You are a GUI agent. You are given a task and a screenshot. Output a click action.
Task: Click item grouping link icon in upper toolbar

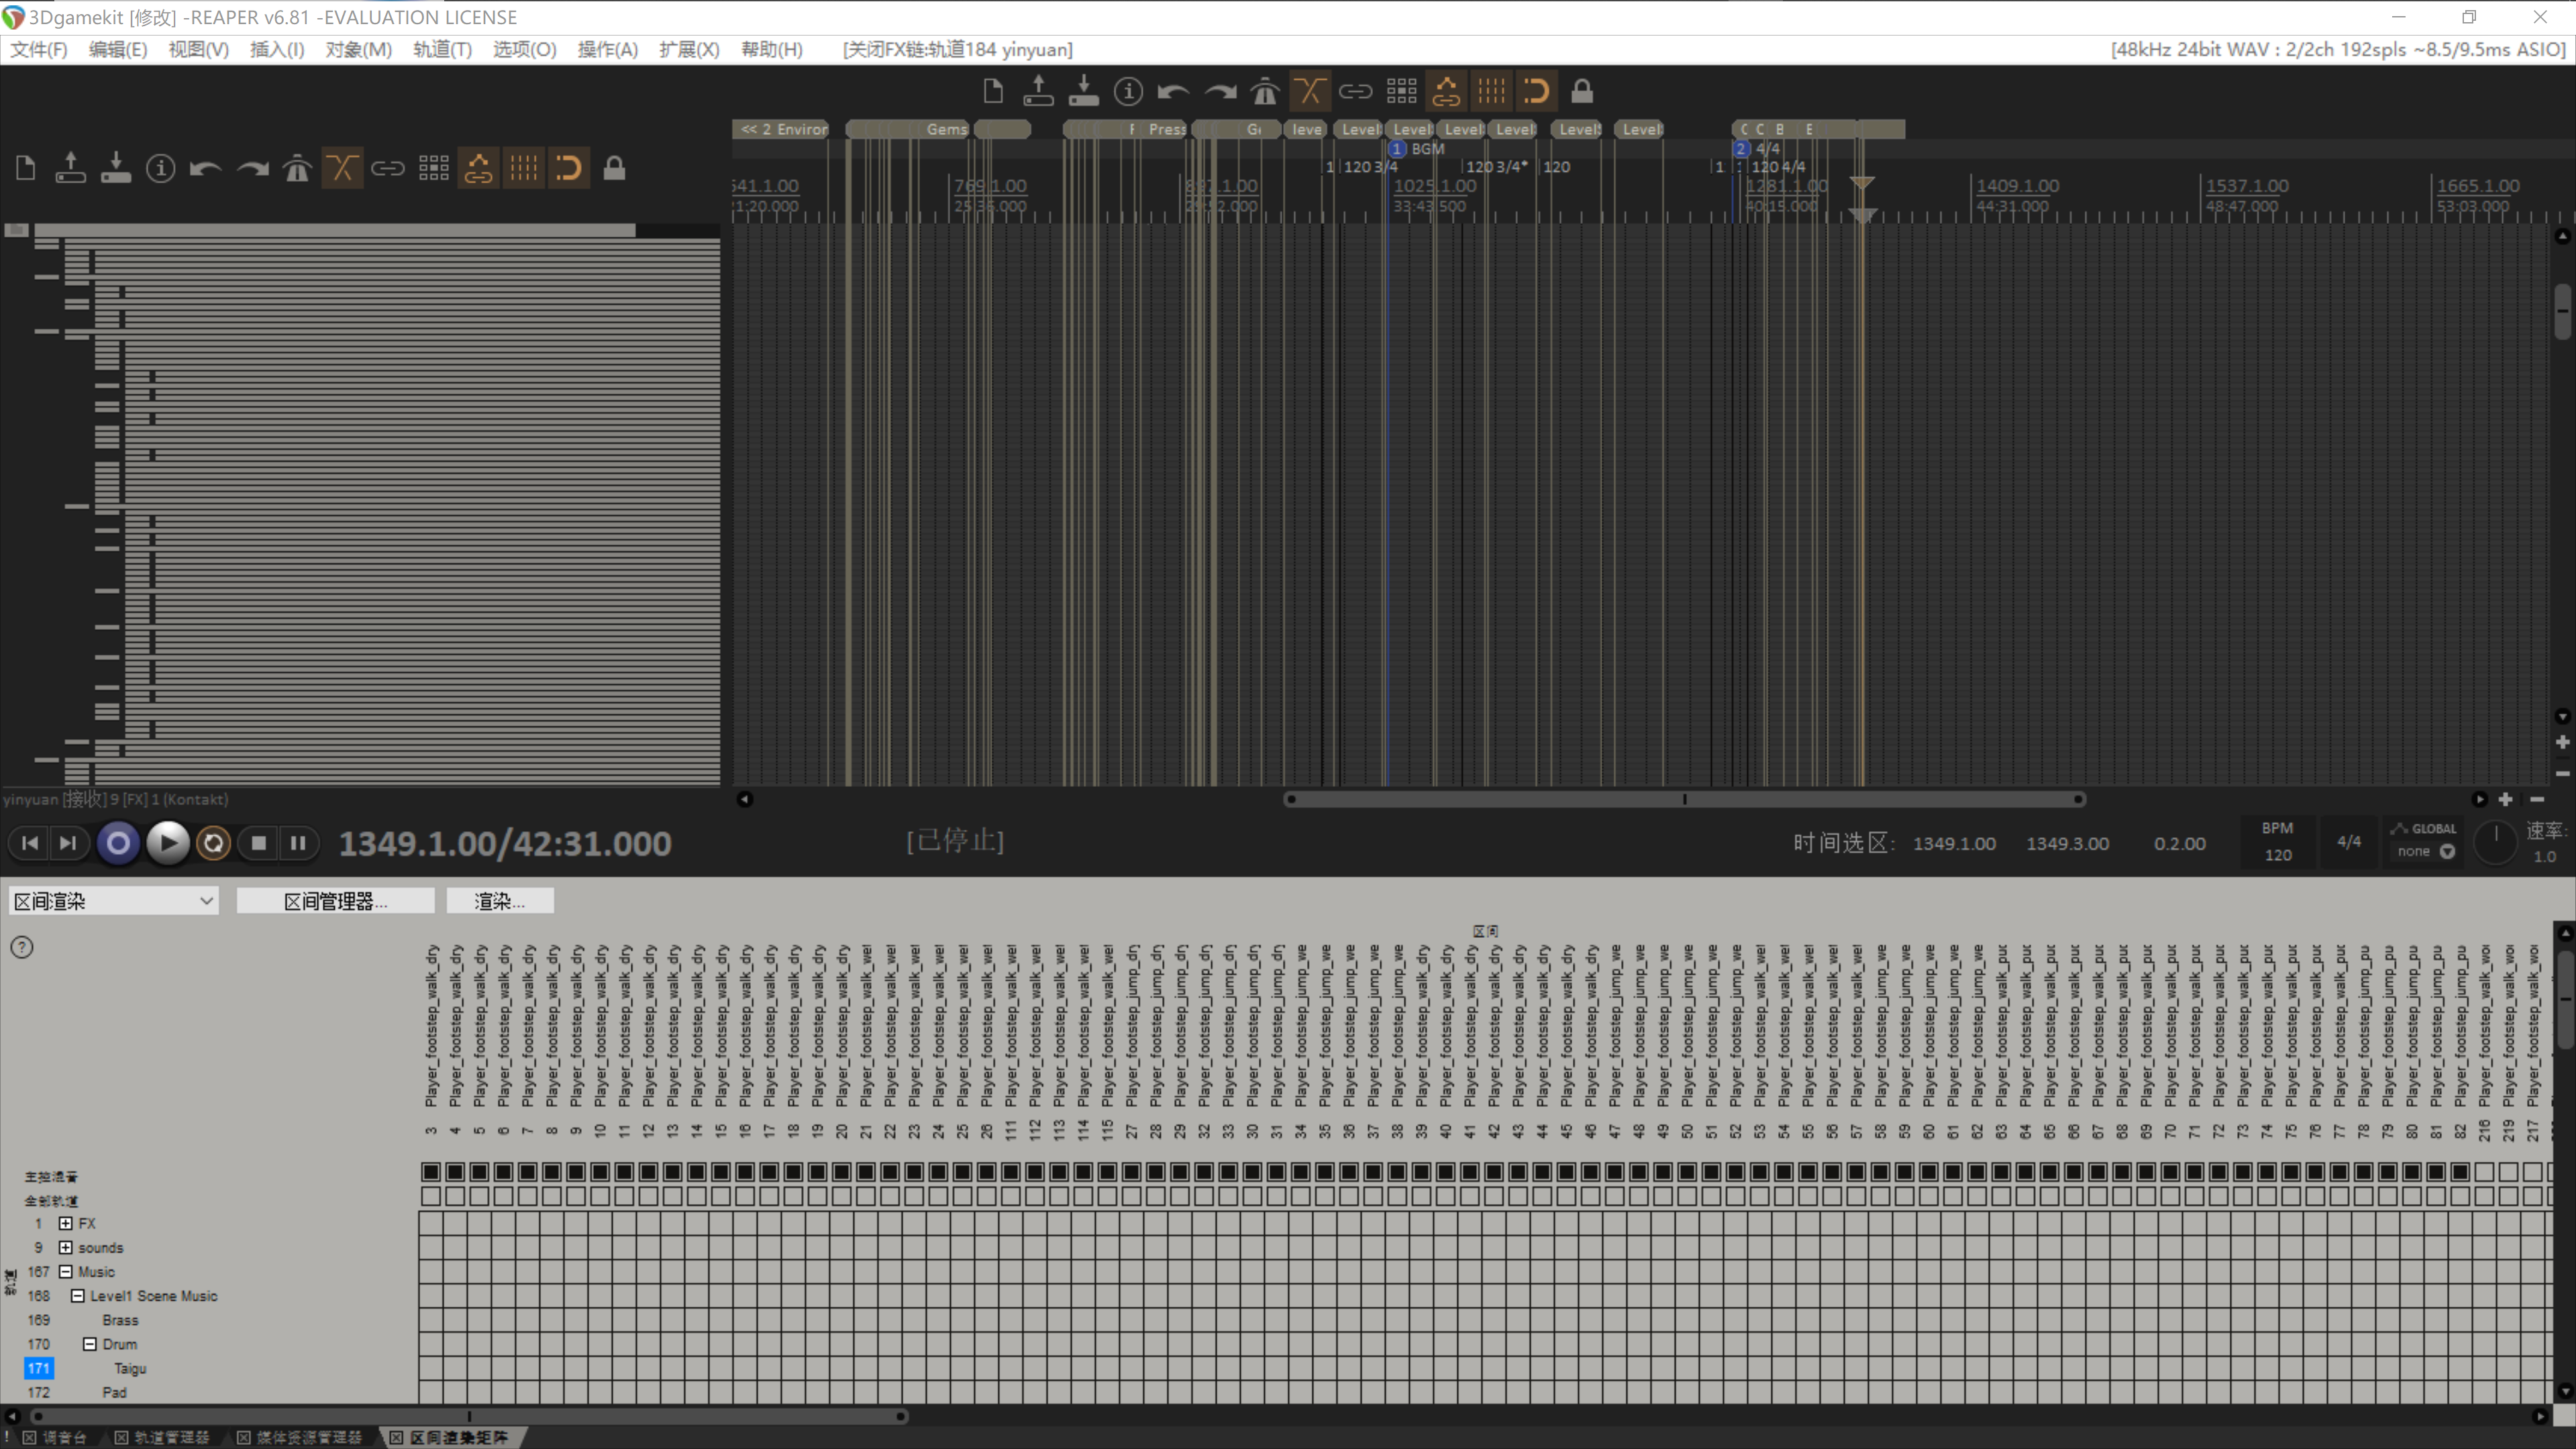point(1355,92)
